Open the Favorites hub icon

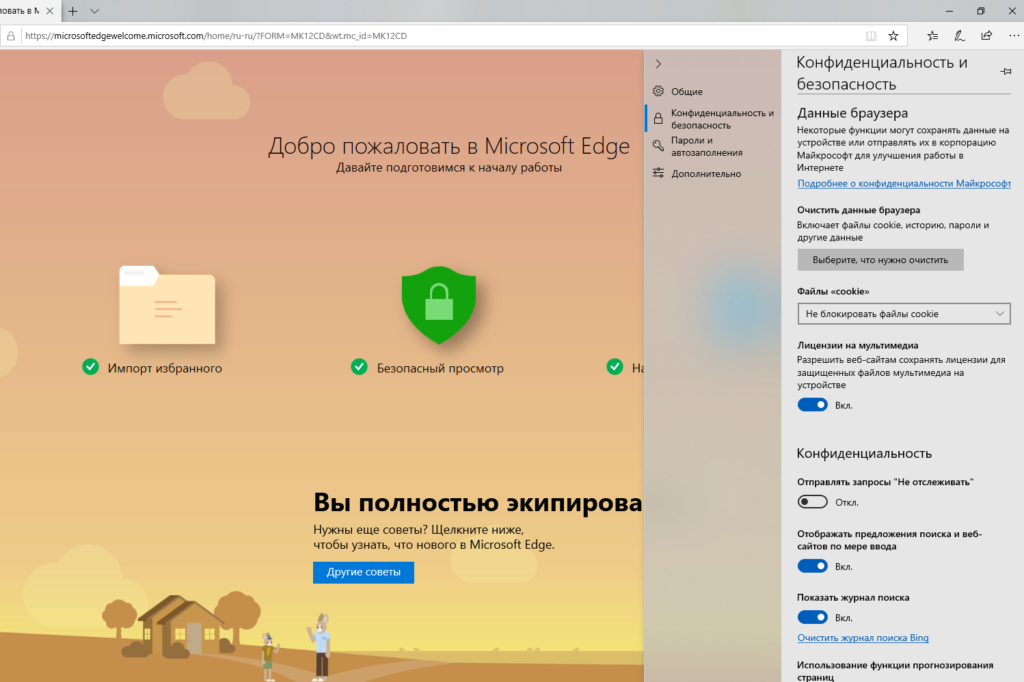(x=932, y=36)
